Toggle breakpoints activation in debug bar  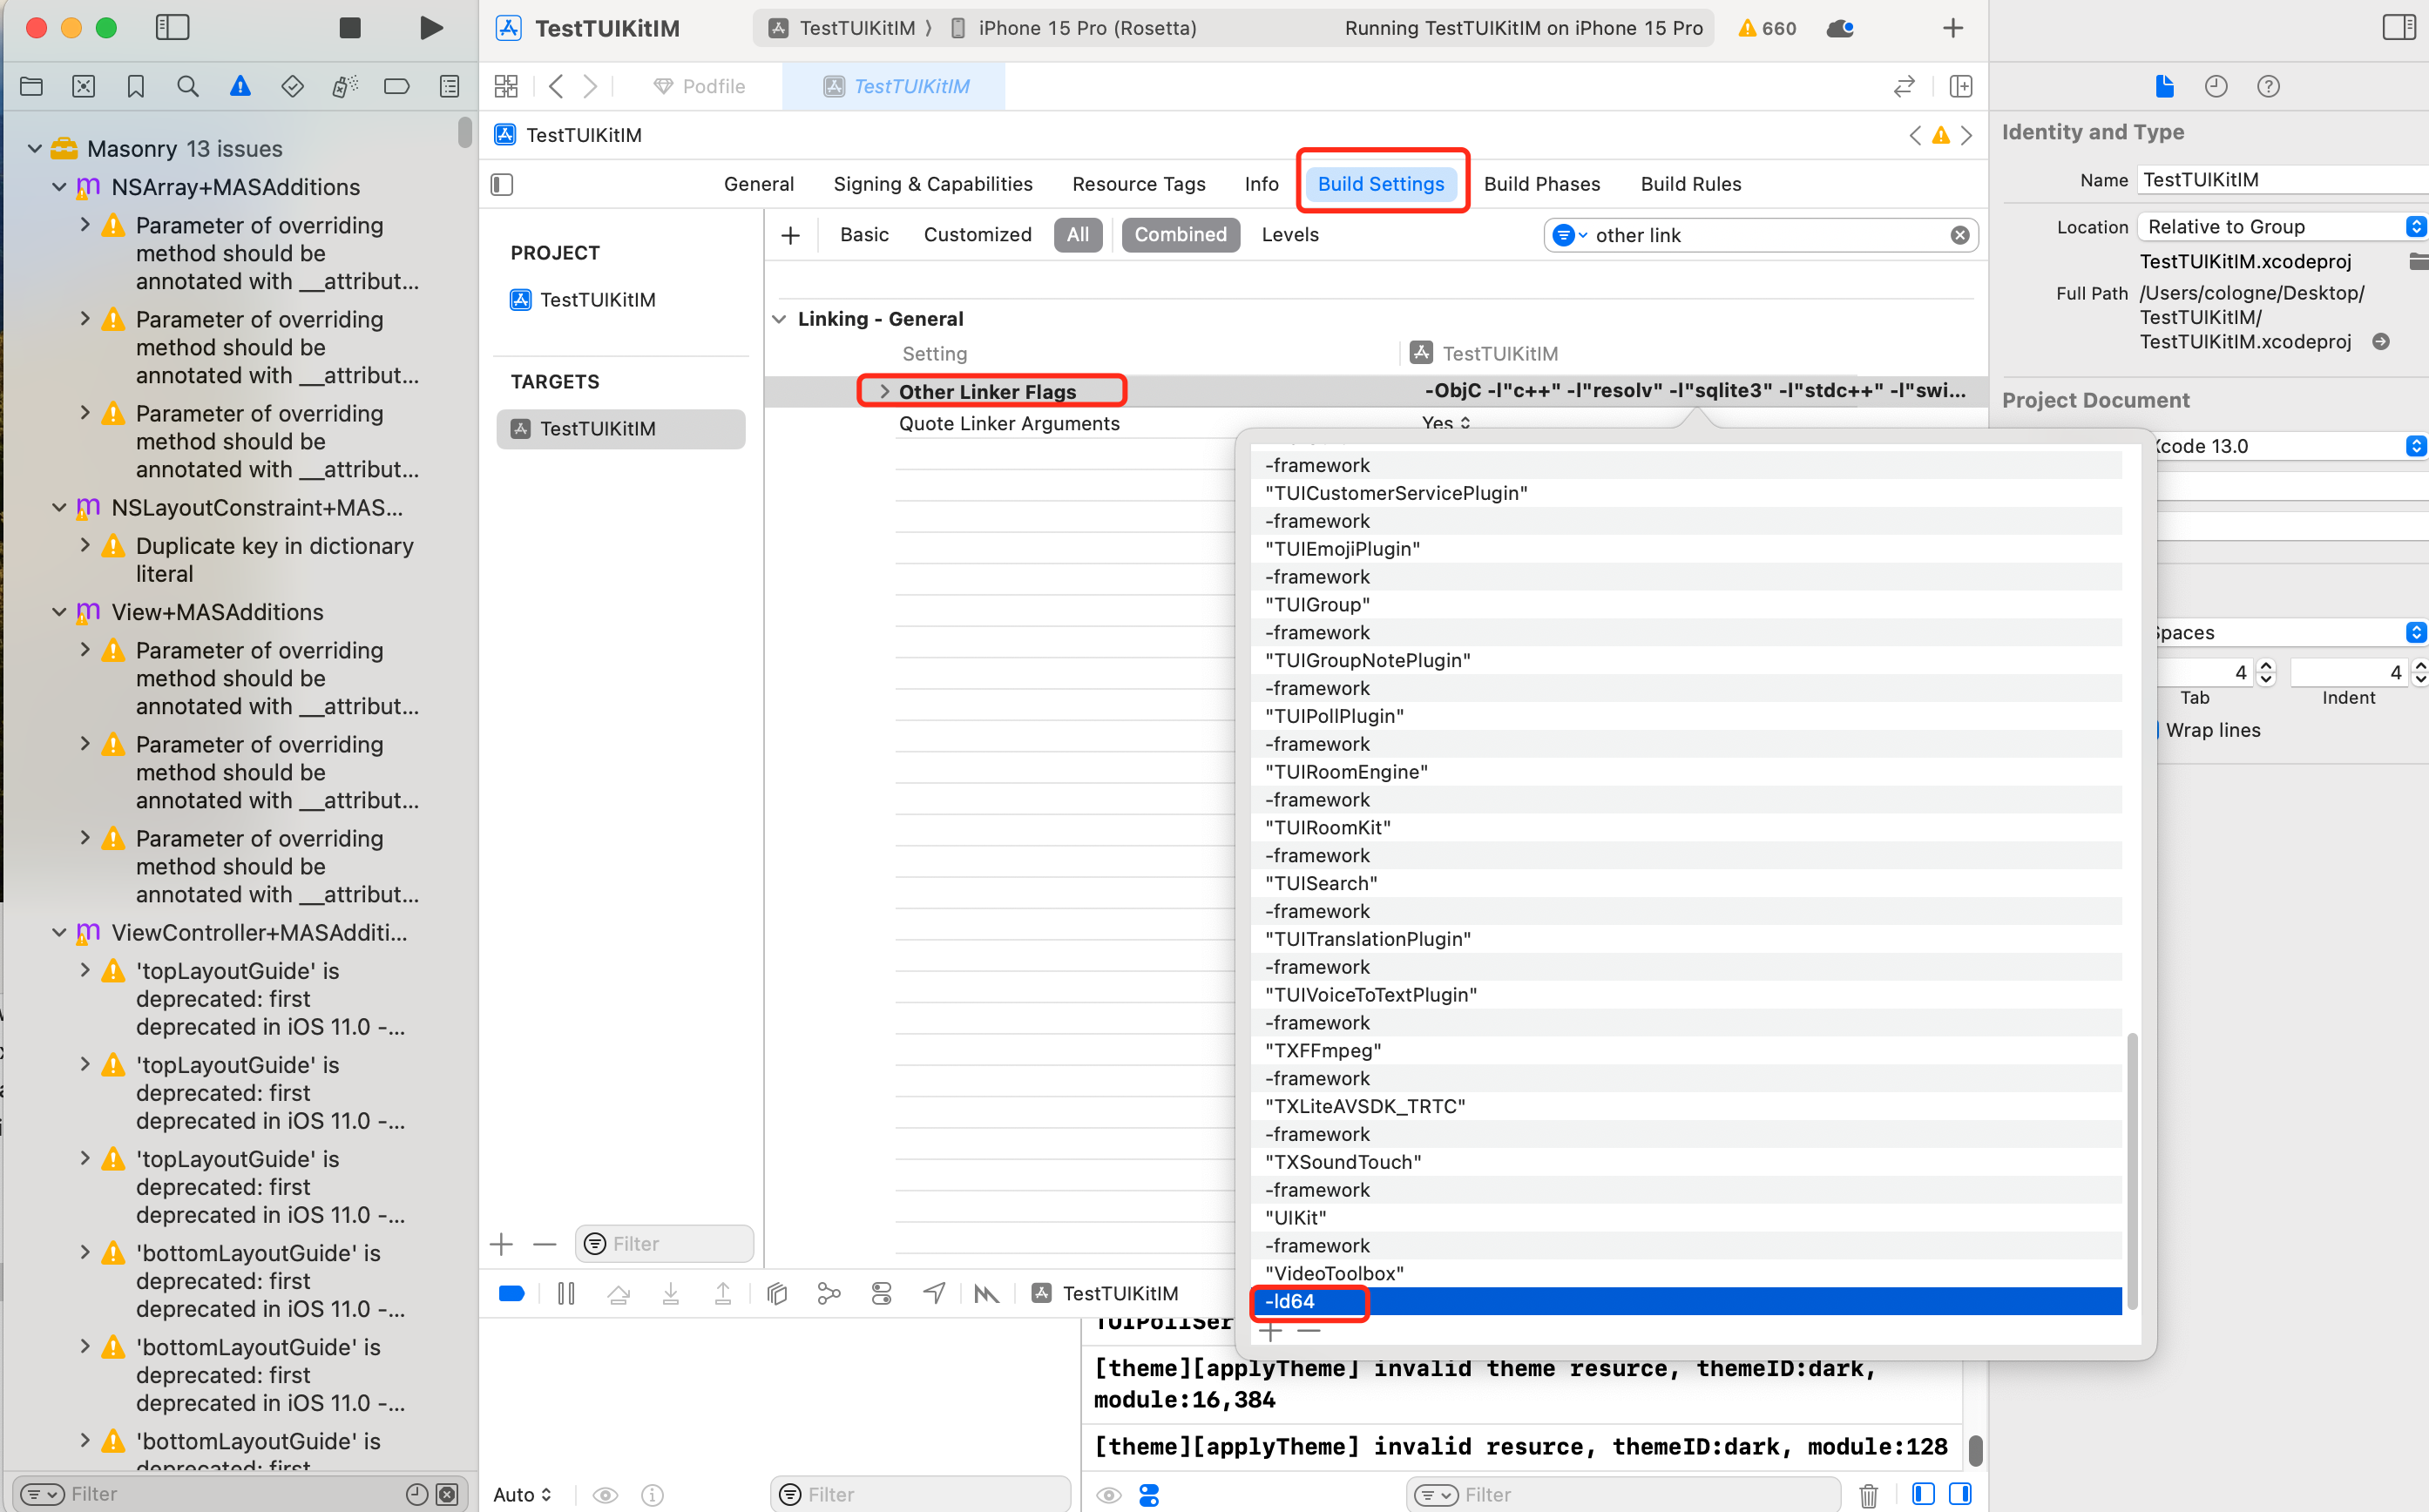[512, 1294]
